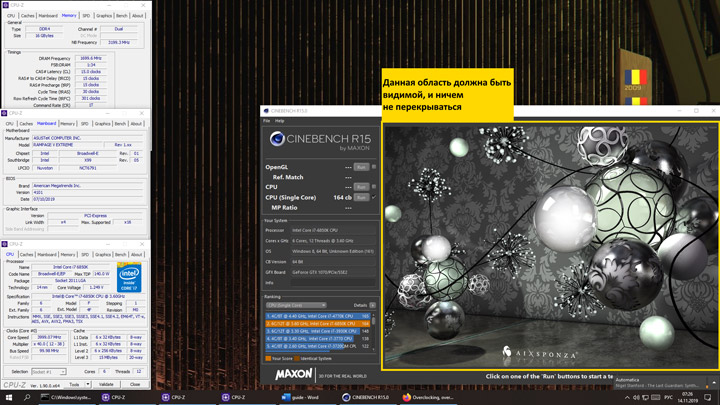Open the Windows Start menu
Image resolution: width=720 pixels, height=405 pixels.
[x=8, y=397]
